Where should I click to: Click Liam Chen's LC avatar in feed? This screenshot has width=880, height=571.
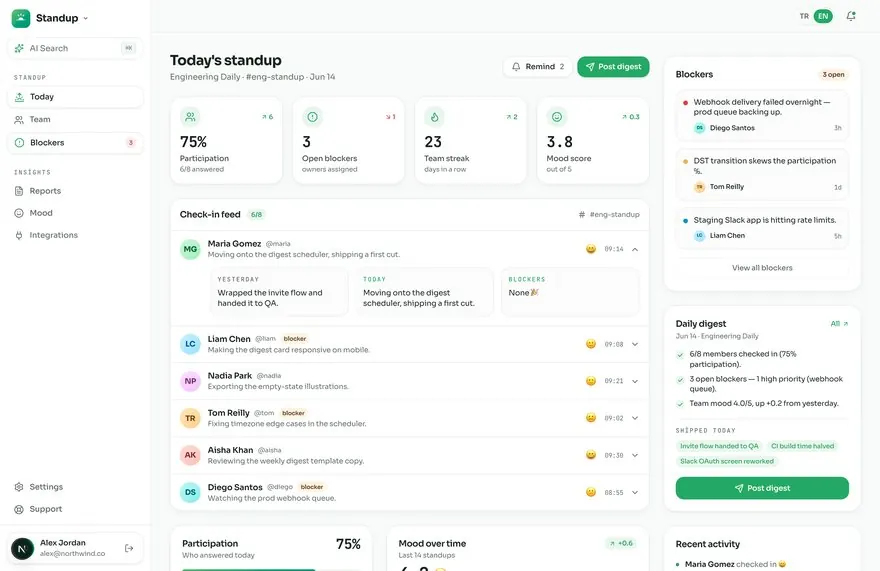point(190,344)
